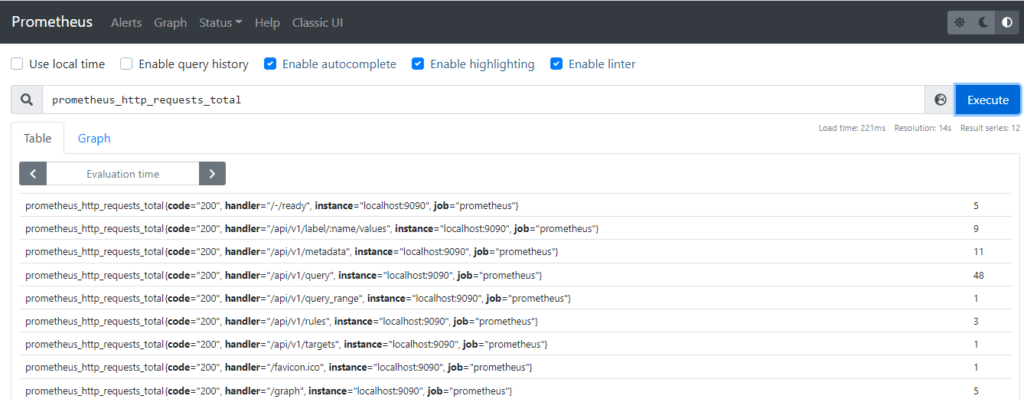1024x399 pixels.
Task: Click the "Resolution: 14s" text
Action: (x=922, y=128)
